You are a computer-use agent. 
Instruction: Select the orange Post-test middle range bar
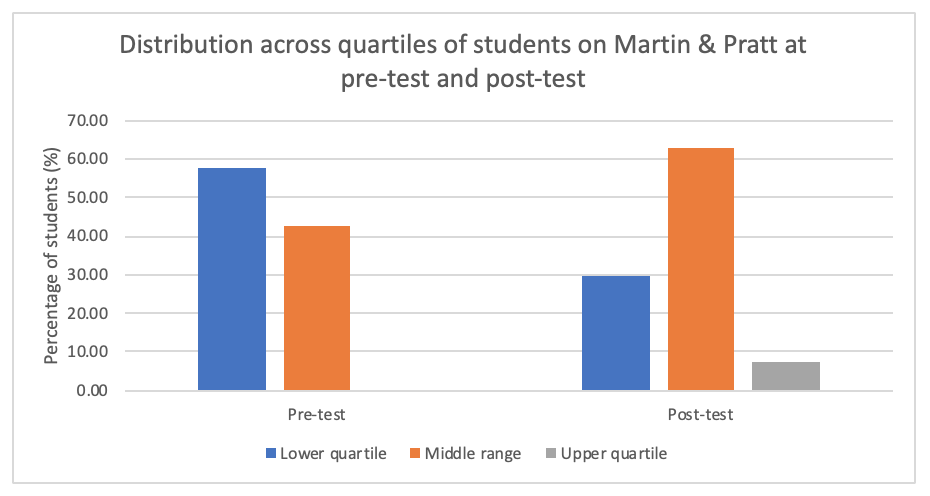click(x=701, y=269)
